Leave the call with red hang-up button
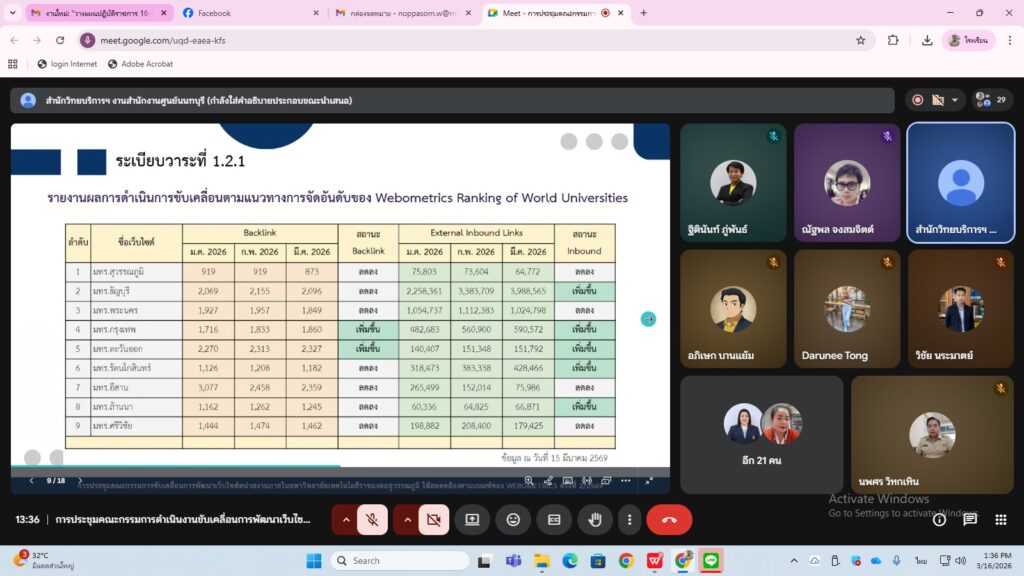The height and width of the screenshot is (576, 1024). pyautogui.click(x=669, y=519)
